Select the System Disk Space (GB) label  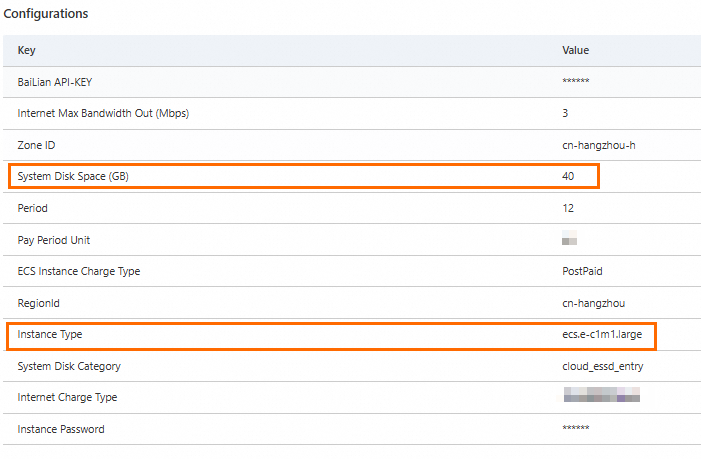88,177
